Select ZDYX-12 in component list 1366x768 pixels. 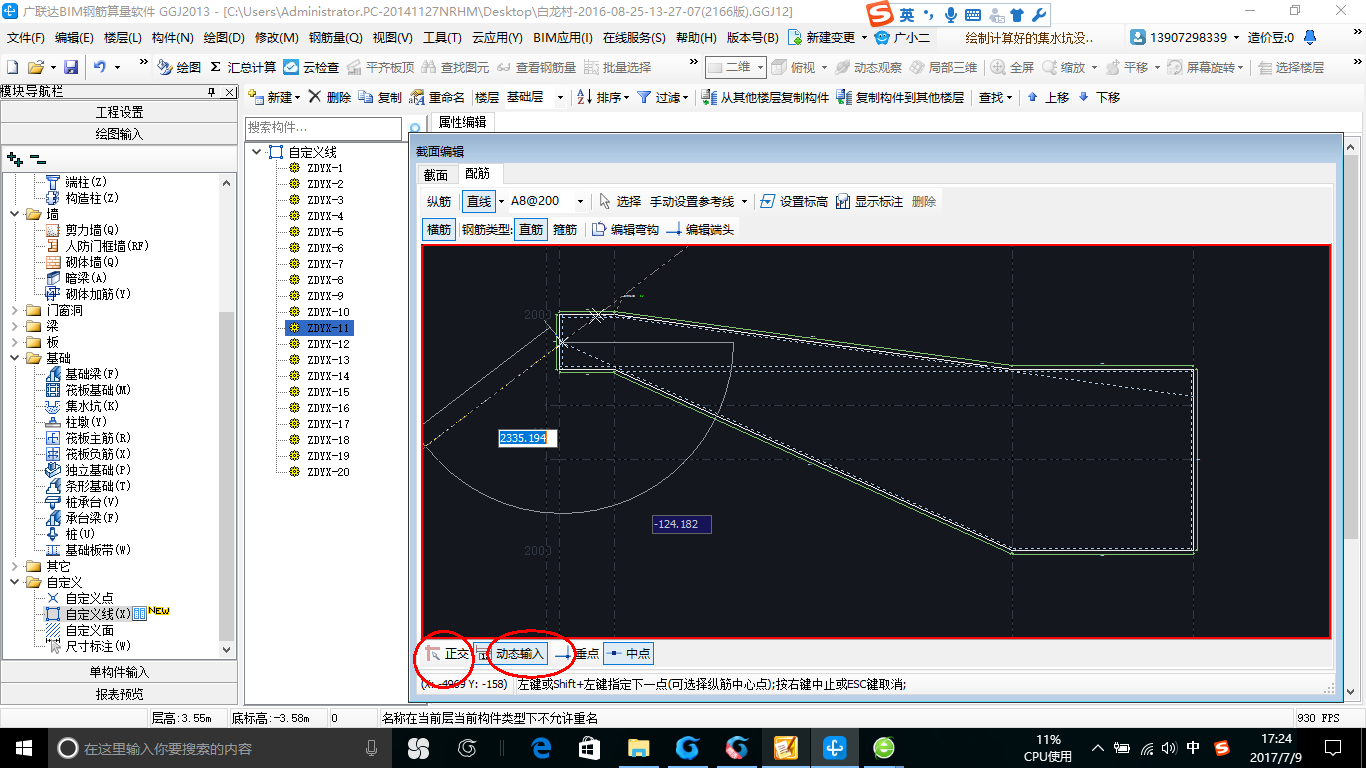tap(328, 344)
